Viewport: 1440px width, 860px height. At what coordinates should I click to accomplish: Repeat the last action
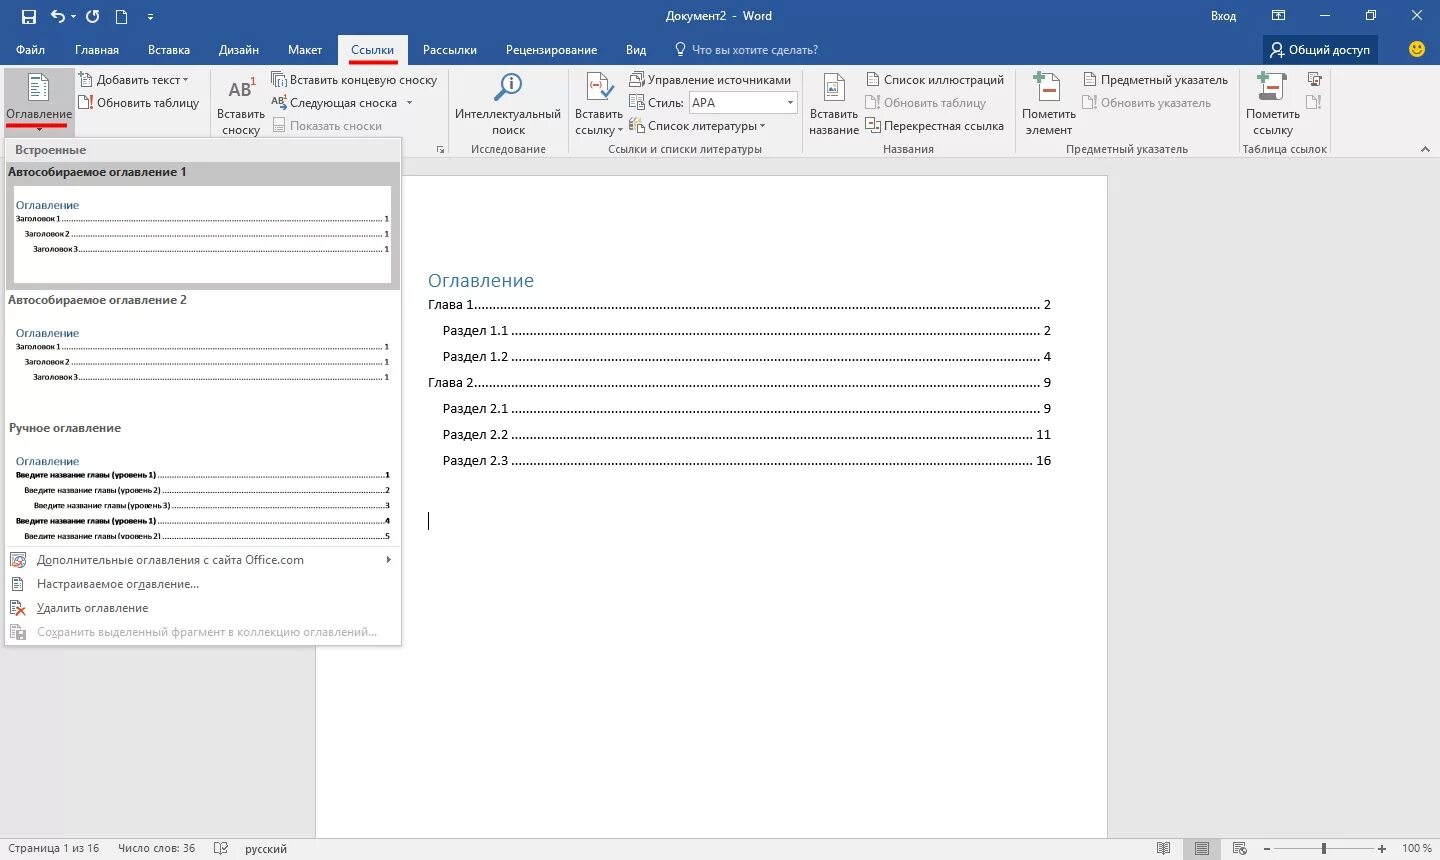tap(93, 16)
